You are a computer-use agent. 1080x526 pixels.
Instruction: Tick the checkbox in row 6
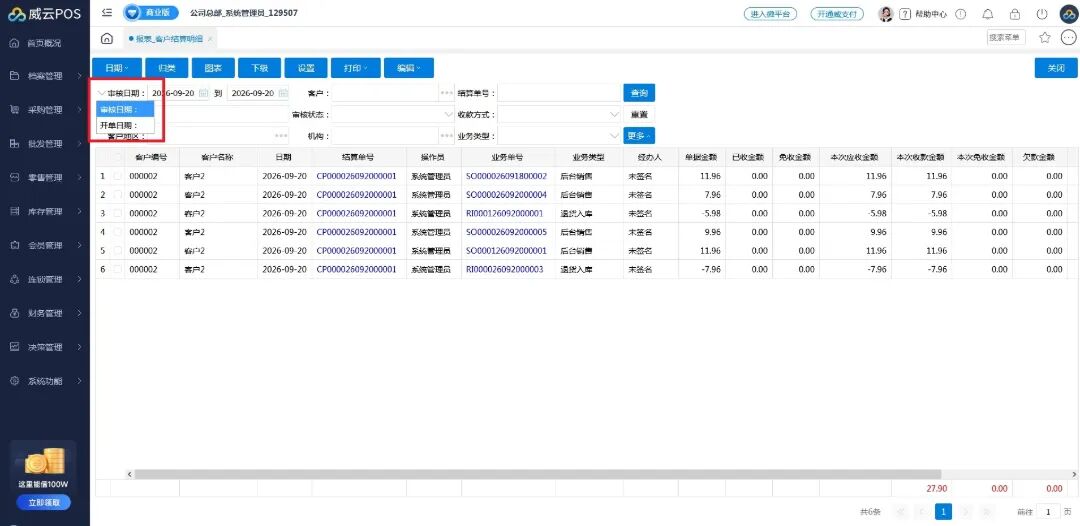point(118,269)
